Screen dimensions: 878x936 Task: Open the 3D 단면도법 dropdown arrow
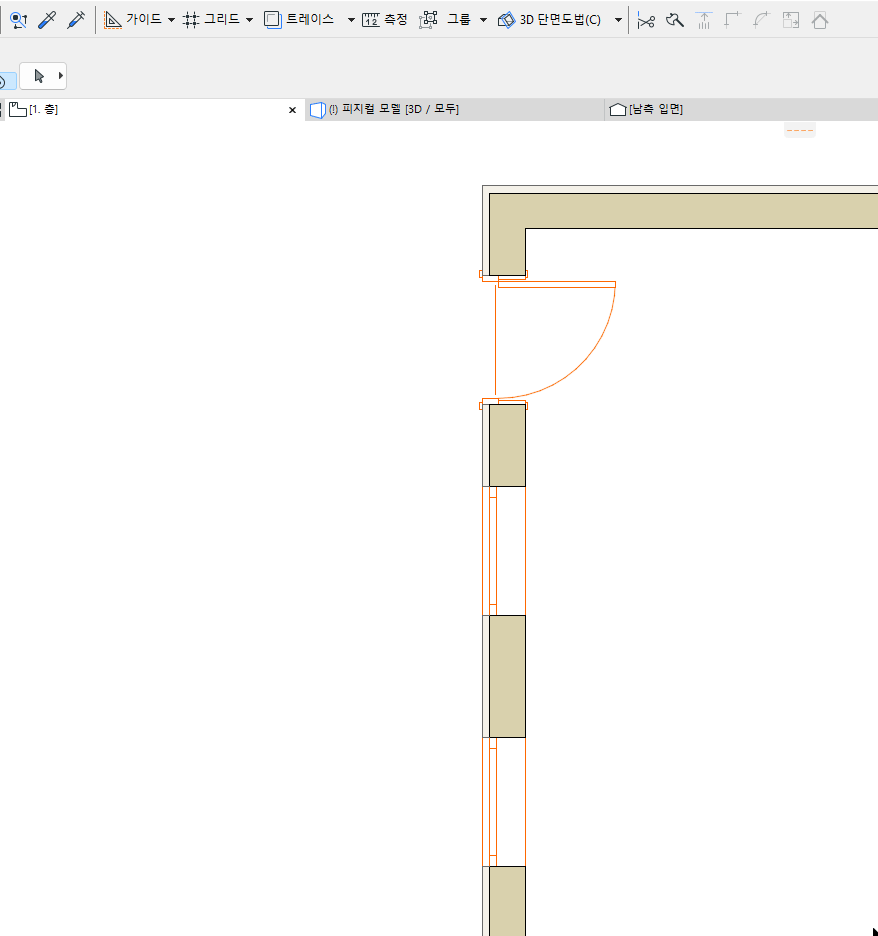(x=618, y=19)
